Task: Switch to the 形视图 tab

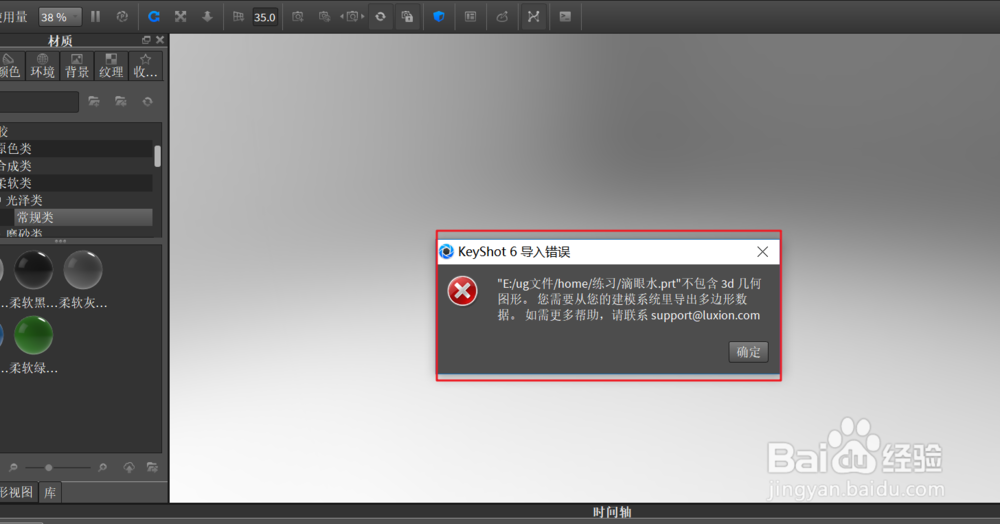Action: click(x=18, y=493)
